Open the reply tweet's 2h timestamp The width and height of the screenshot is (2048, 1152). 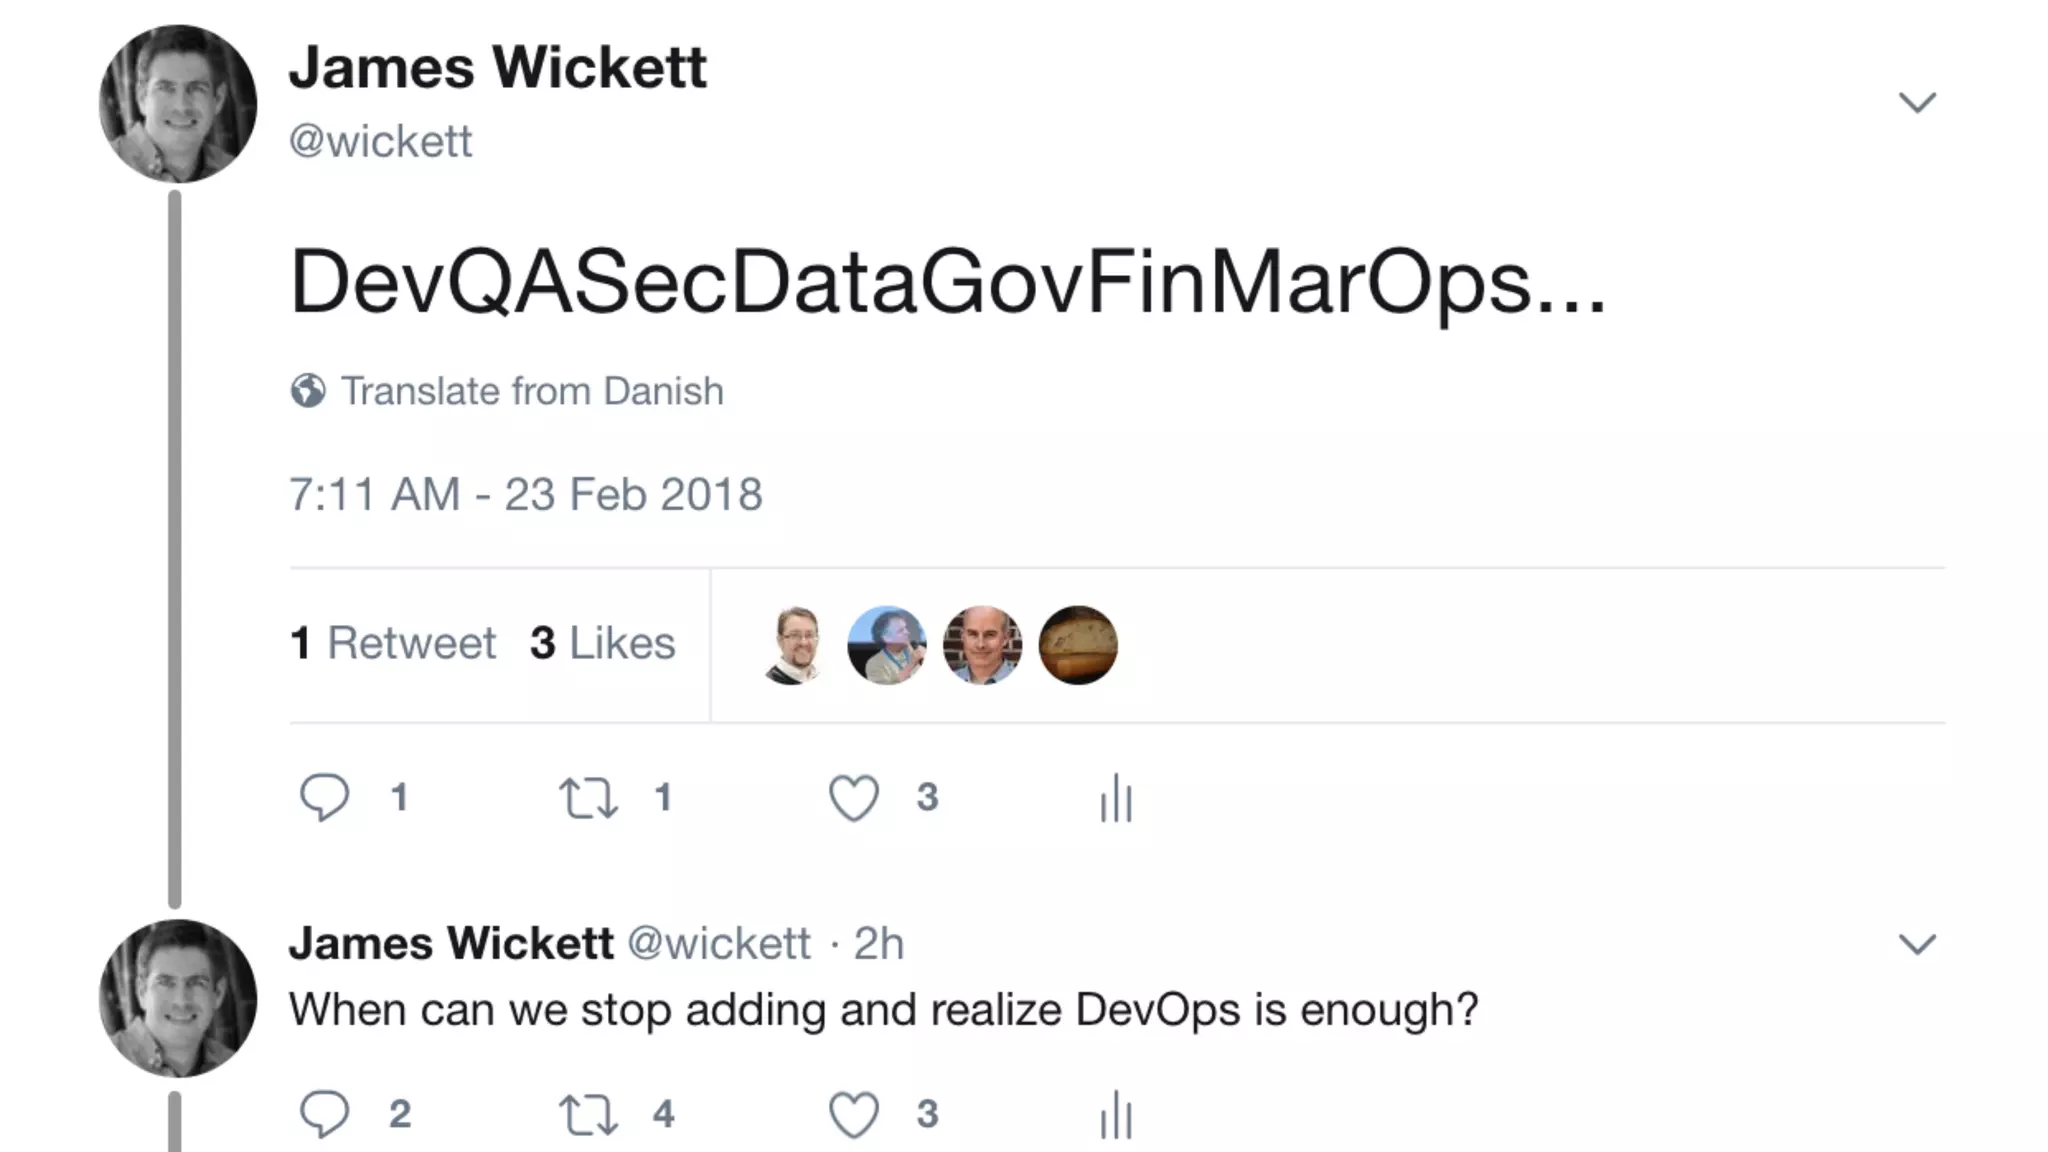(878, 944)
